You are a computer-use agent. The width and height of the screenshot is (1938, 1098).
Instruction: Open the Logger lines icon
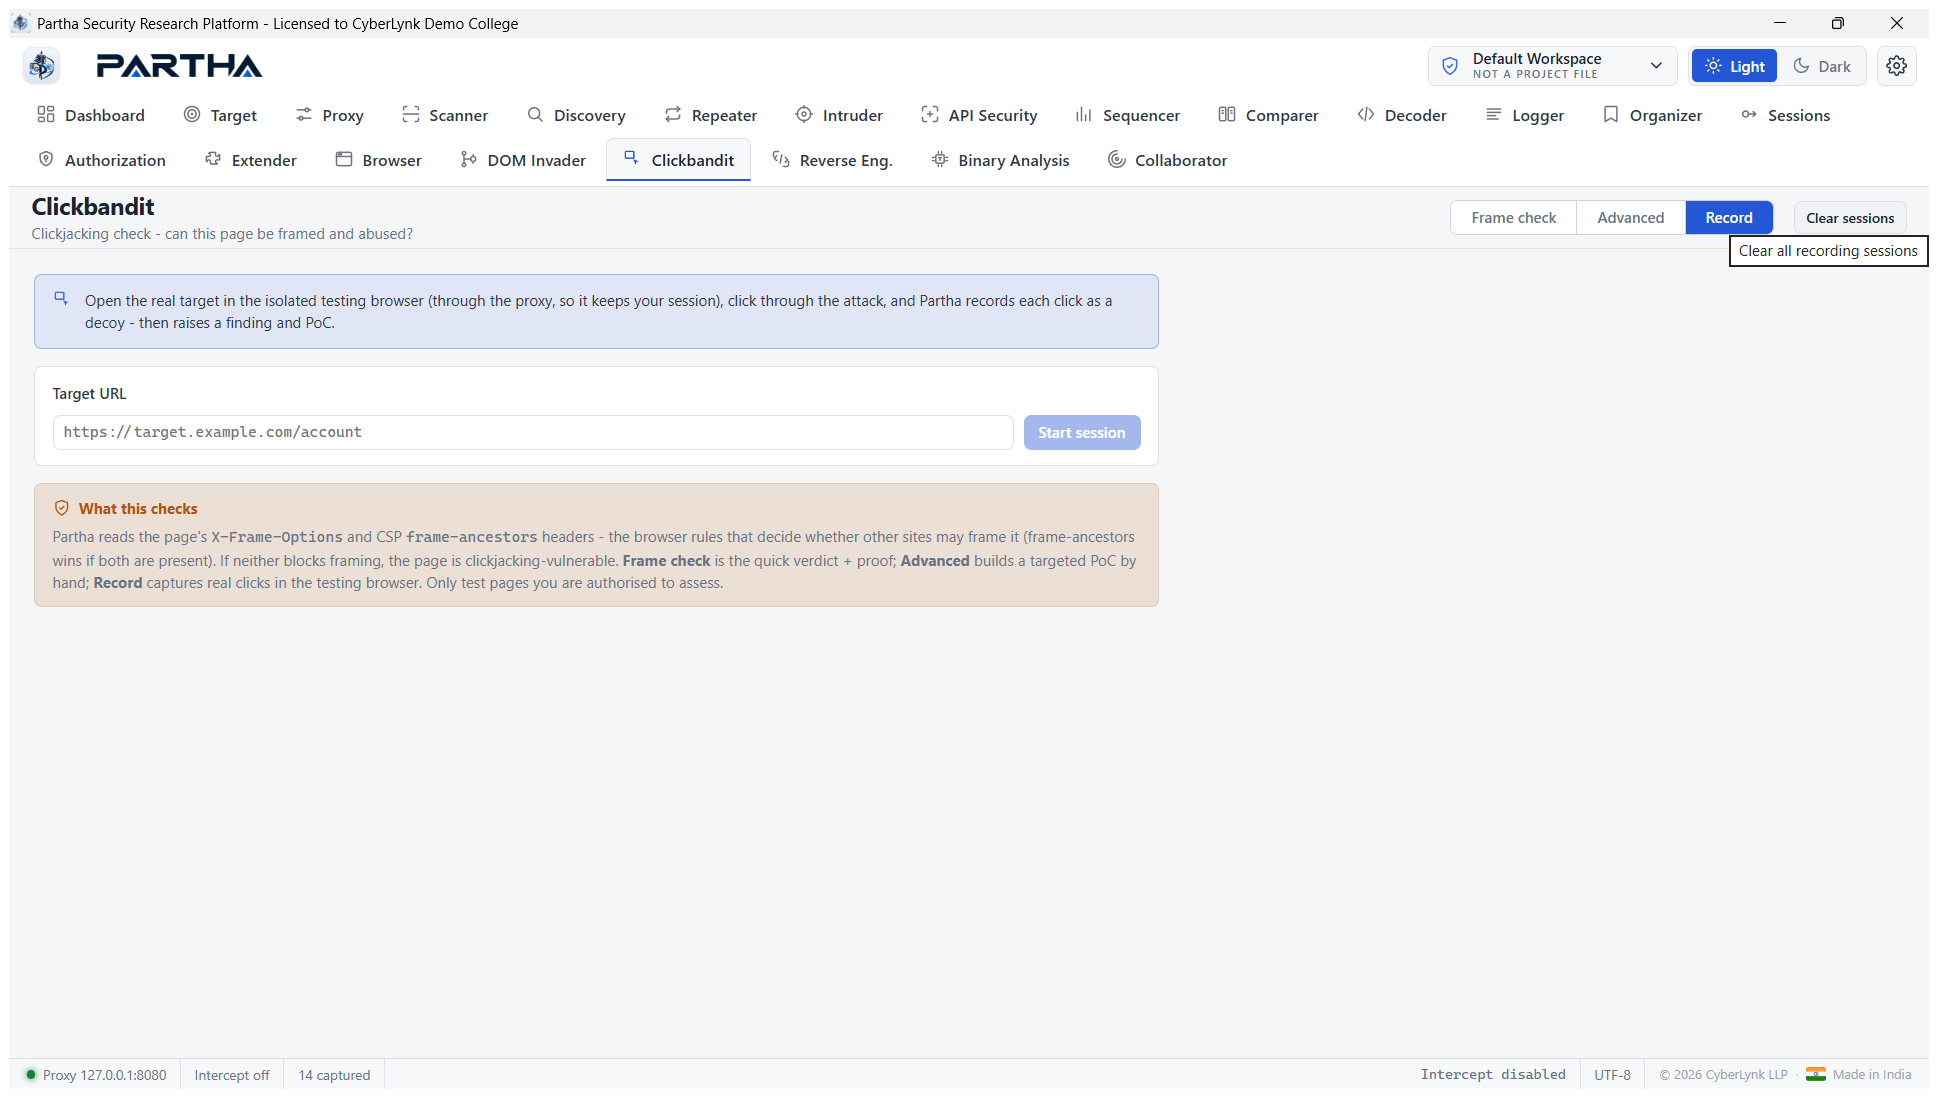coord(1494,115)
